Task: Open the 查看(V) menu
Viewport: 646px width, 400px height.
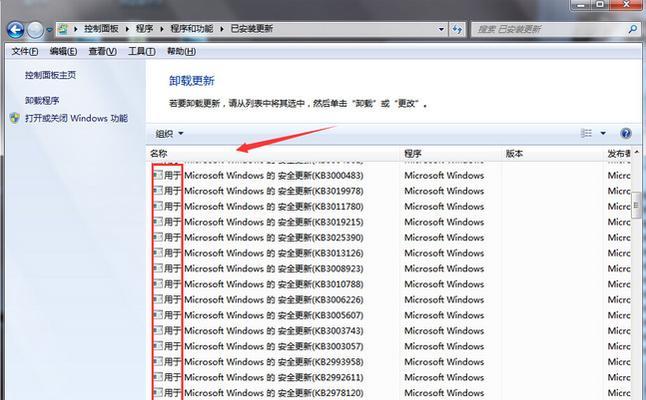Action: (x=103, y=51)
